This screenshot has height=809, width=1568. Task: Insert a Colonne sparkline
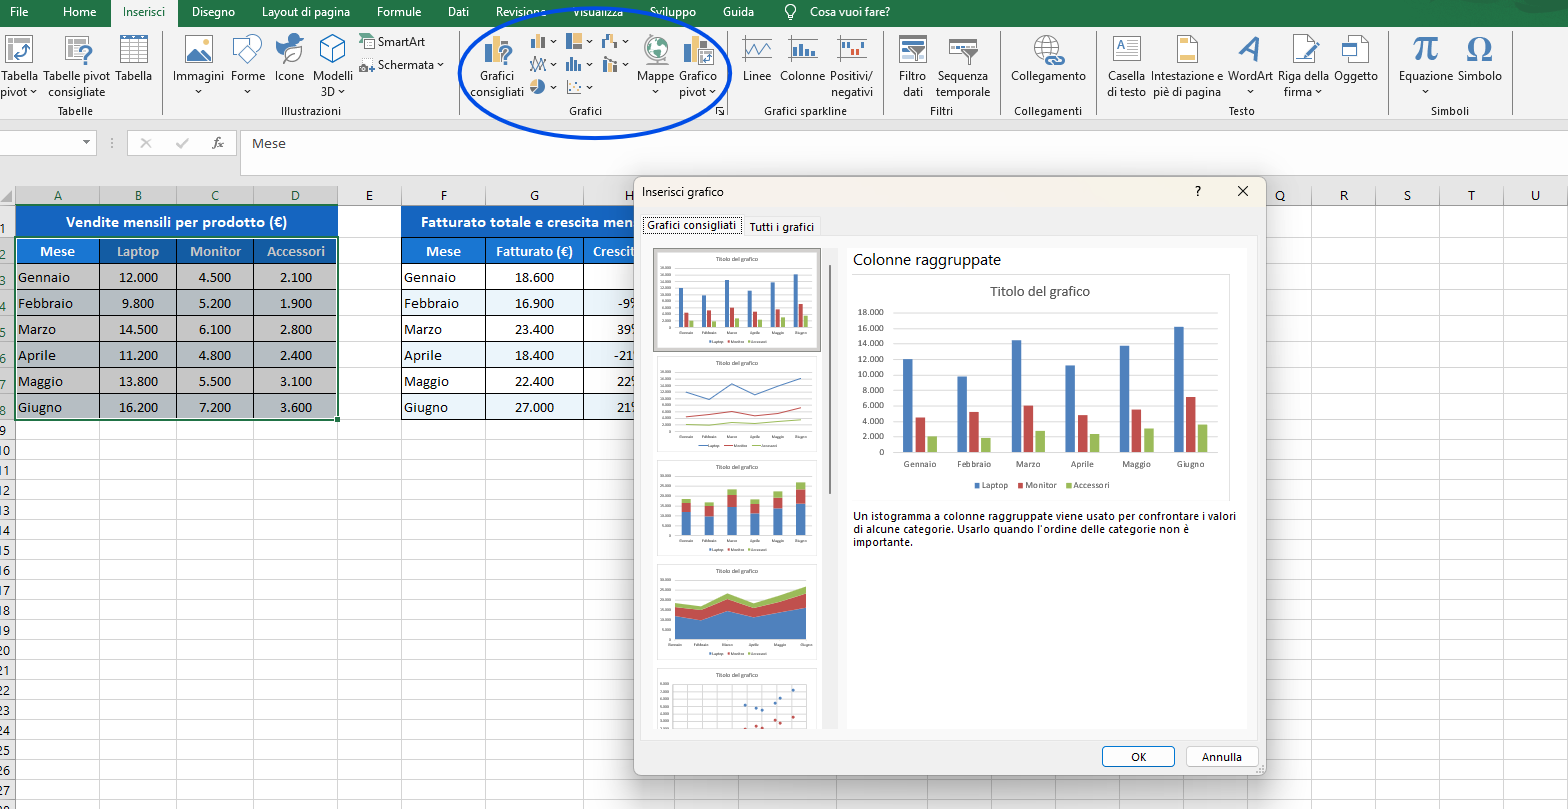pos(802,60)
